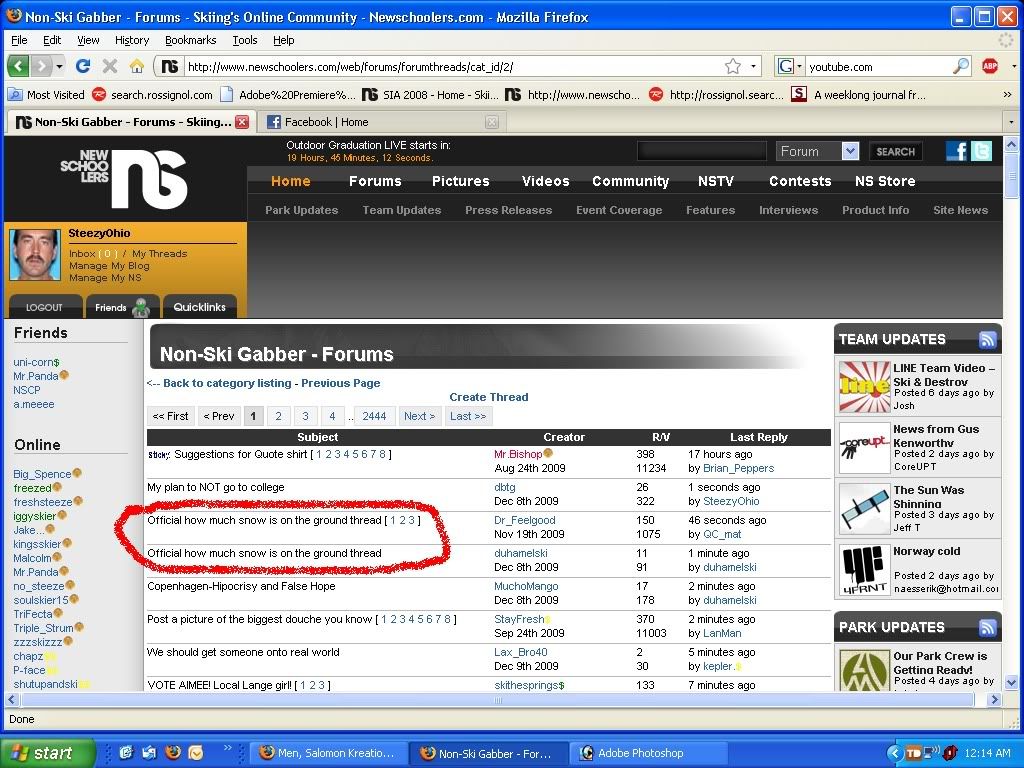The height and width of the screenshot is (768, 1024).
Task: Go to forum page 2
Action: point(278,416)
